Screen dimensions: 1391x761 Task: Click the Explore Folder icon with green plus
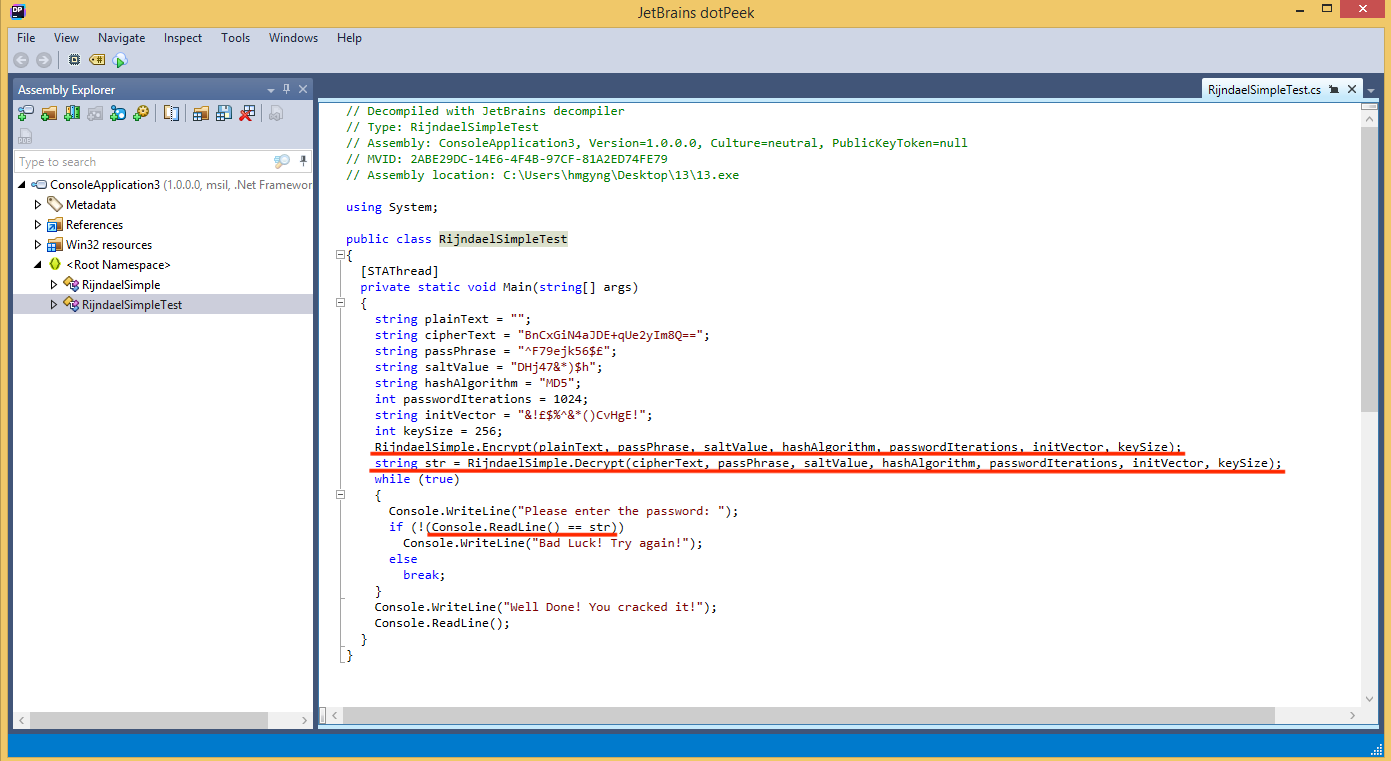(49, 113)
